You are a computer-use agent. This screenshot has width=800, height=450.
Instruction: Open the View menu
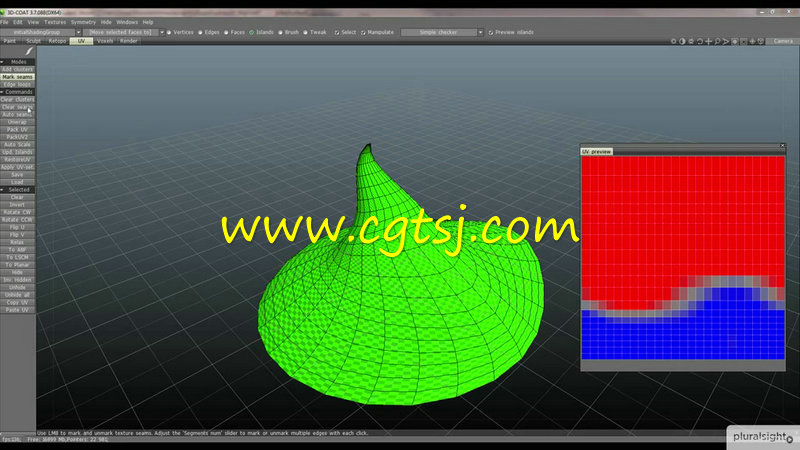[x=33, y=22]
